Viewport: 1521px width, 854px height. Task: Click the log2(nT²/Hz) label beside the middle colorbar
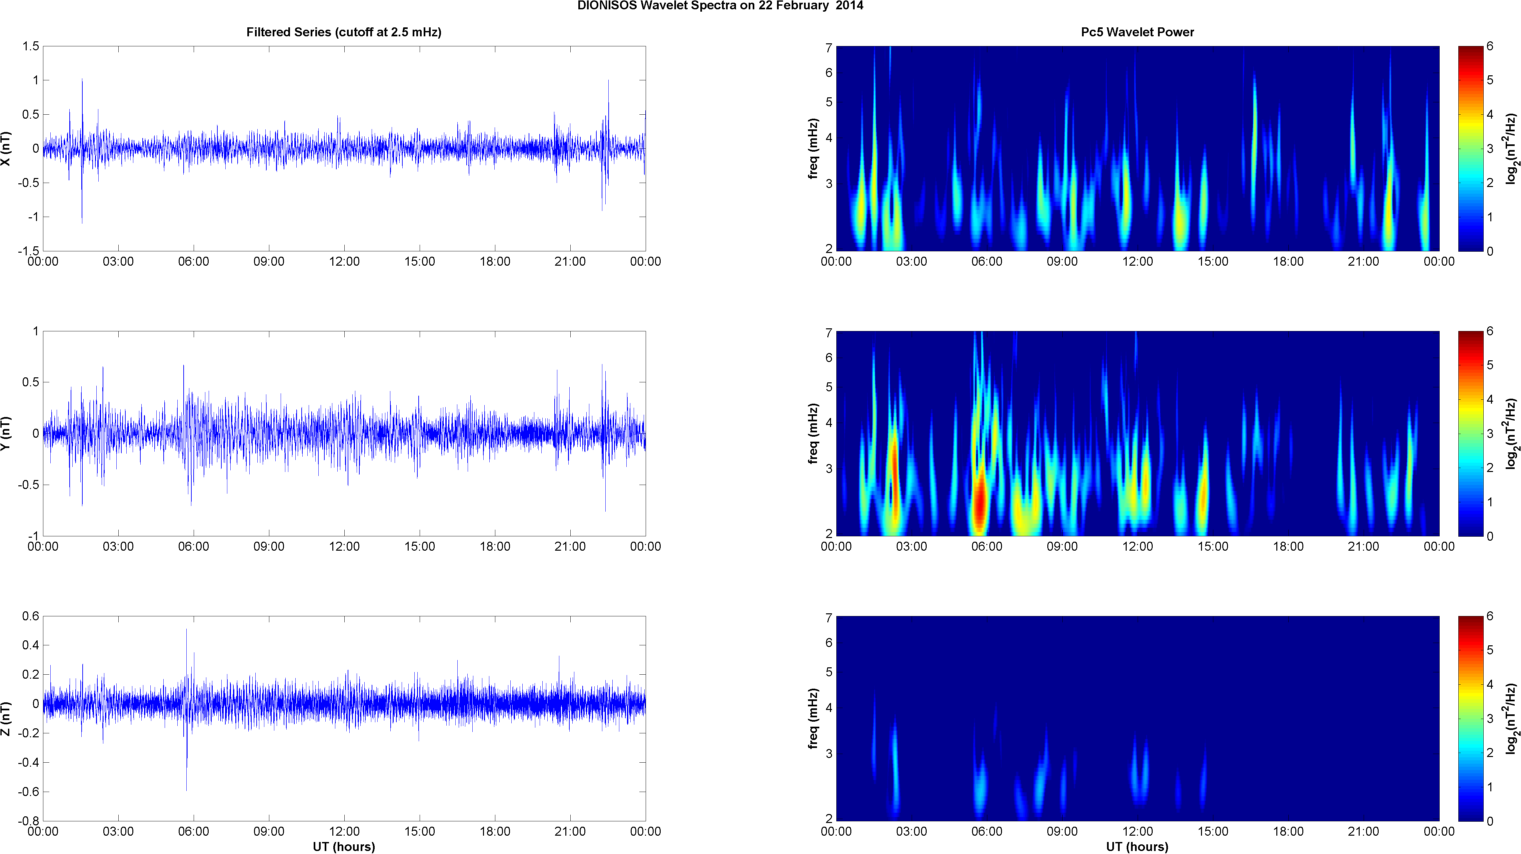click(x=1513, y=434)
